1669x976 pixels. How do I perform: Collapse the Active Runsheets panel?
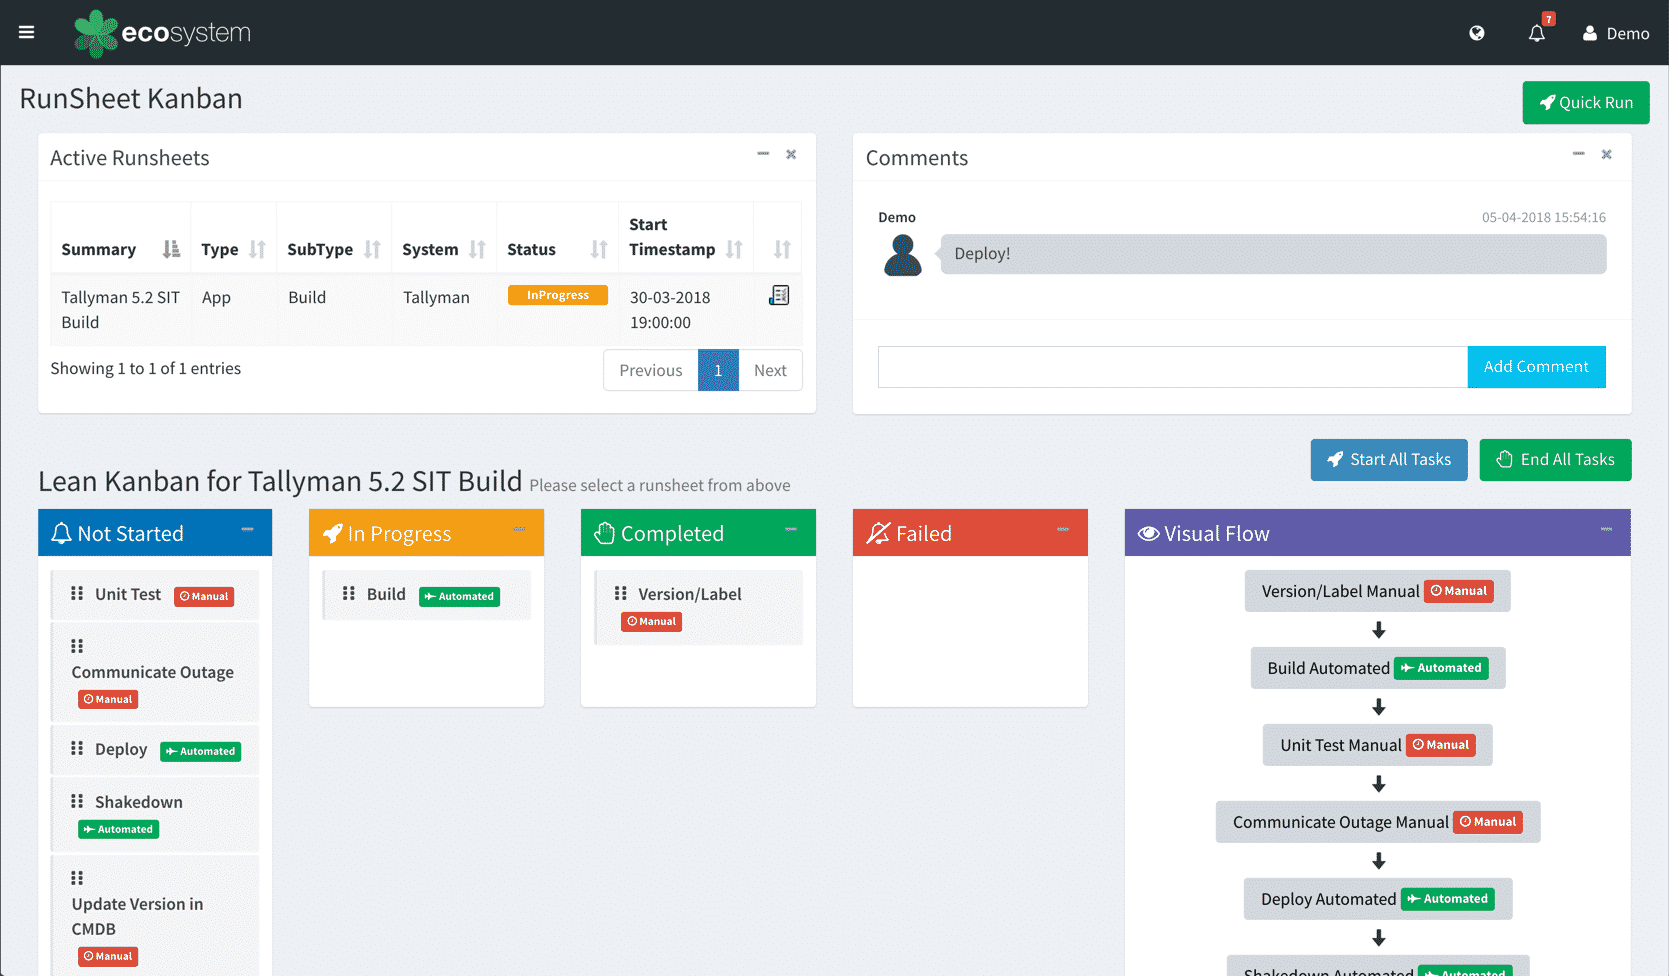pos(763,154)
